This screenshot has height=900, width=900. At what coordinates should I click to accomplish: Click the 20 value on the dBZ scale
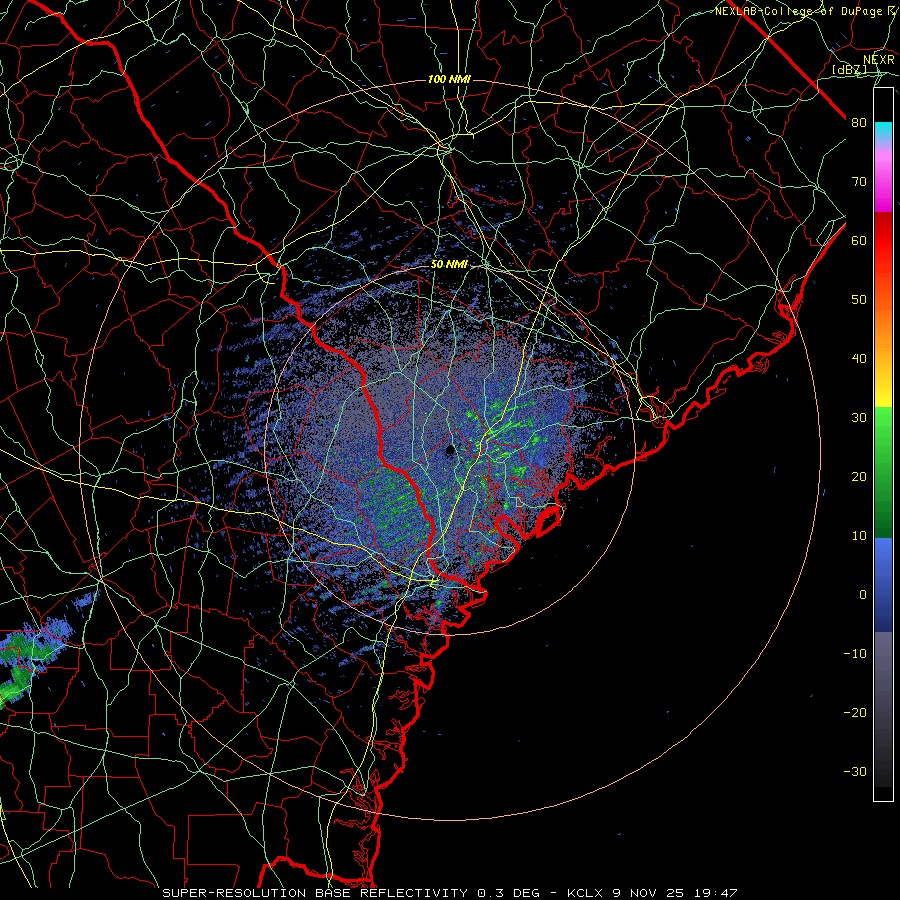coord(859,477)
